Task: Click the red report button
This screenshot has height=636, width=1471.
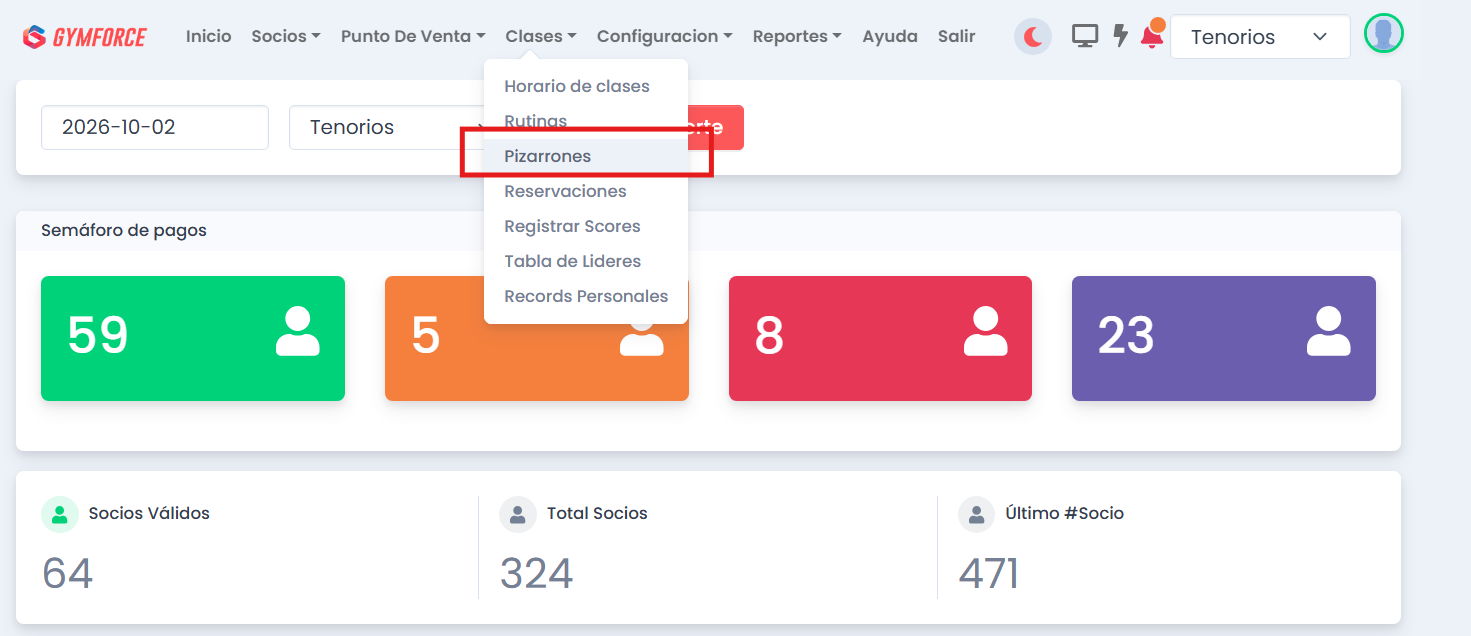Action: tap(716, 127)
